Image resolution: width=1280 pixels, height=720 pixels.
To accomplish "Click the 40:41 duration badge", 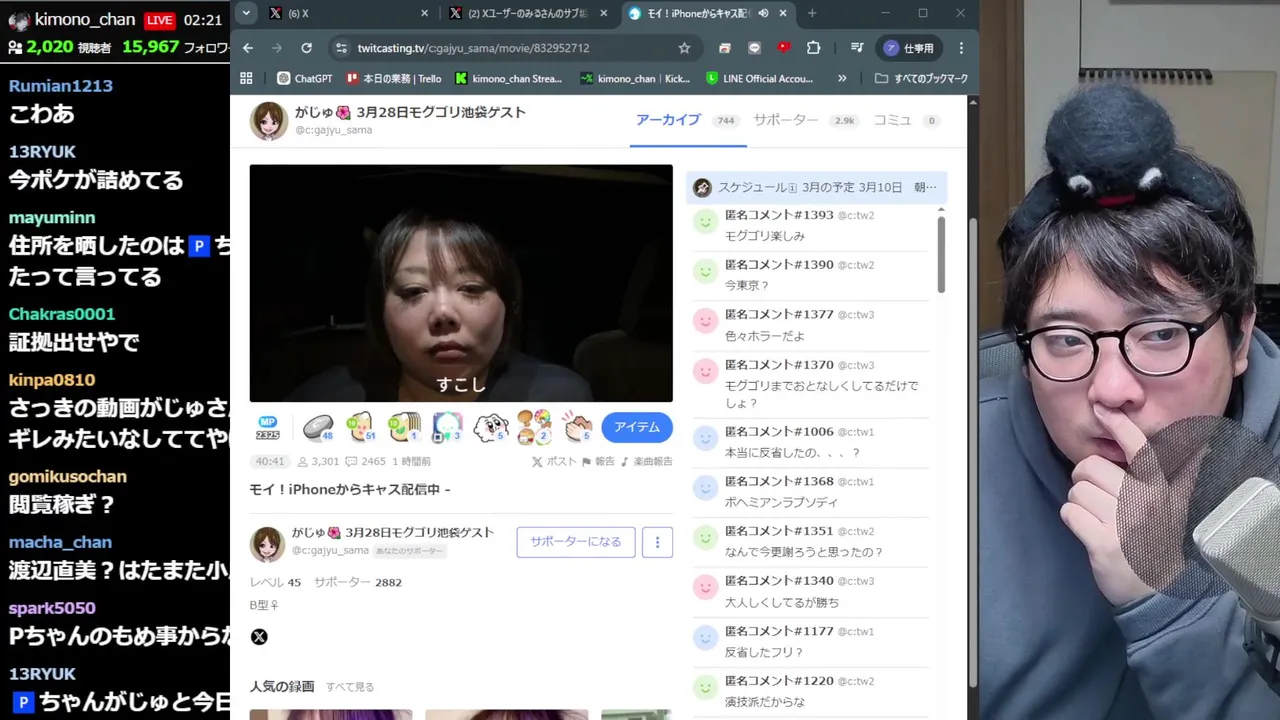I will (270, 462).
